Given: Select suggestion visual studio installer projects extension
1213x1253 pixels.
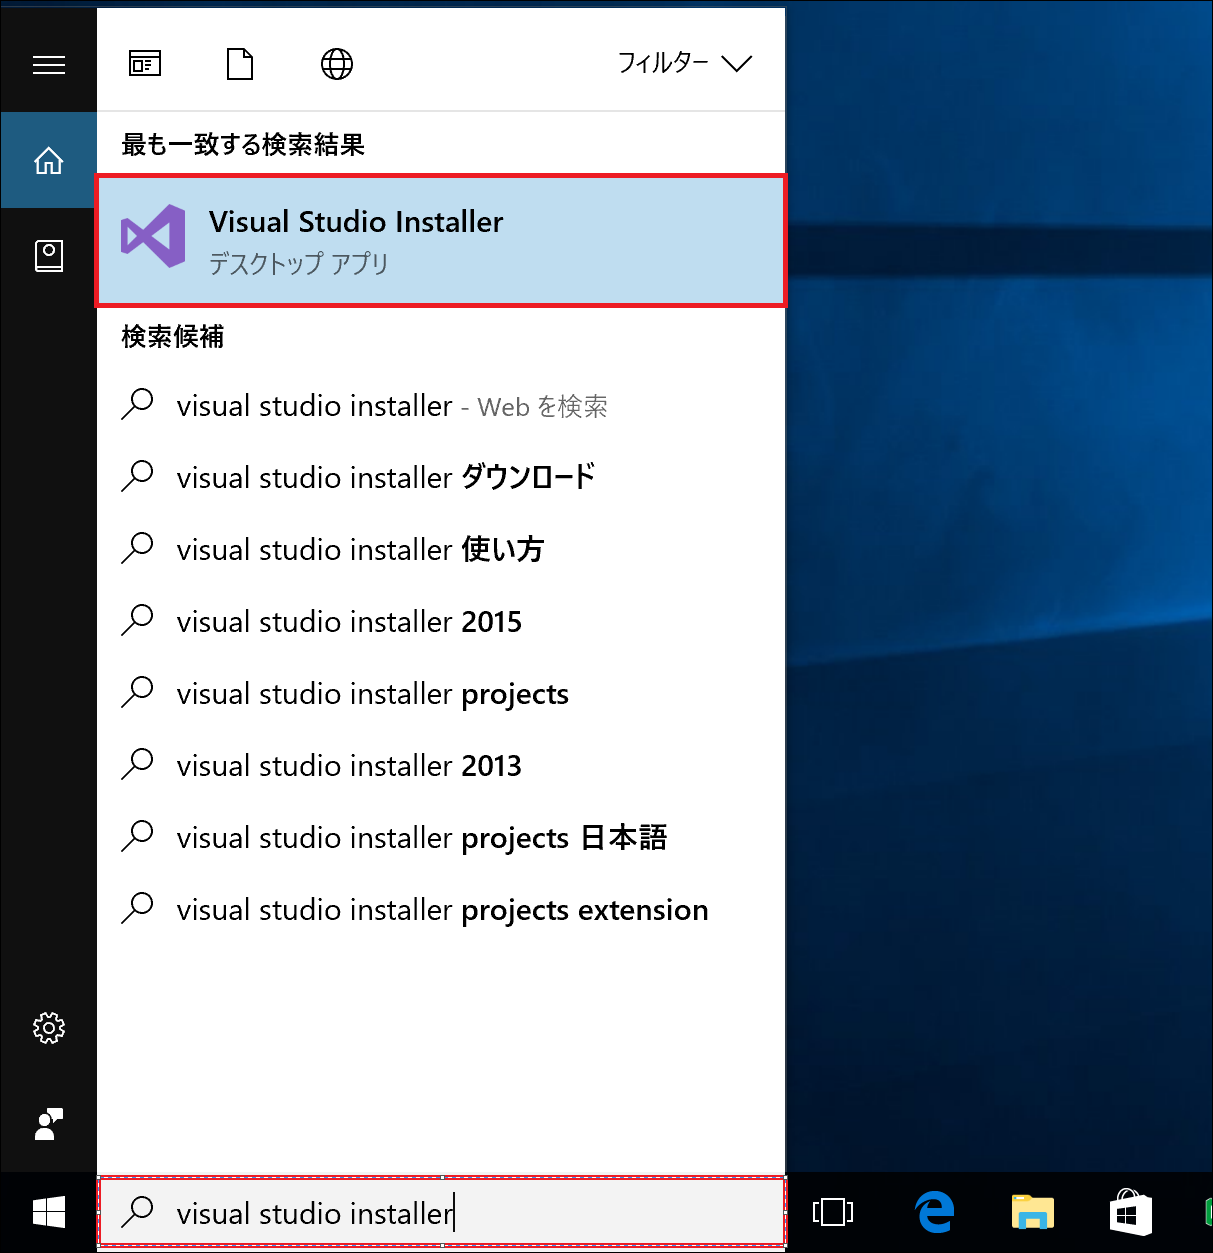Looking at the screenshot, I should point(441,910).
